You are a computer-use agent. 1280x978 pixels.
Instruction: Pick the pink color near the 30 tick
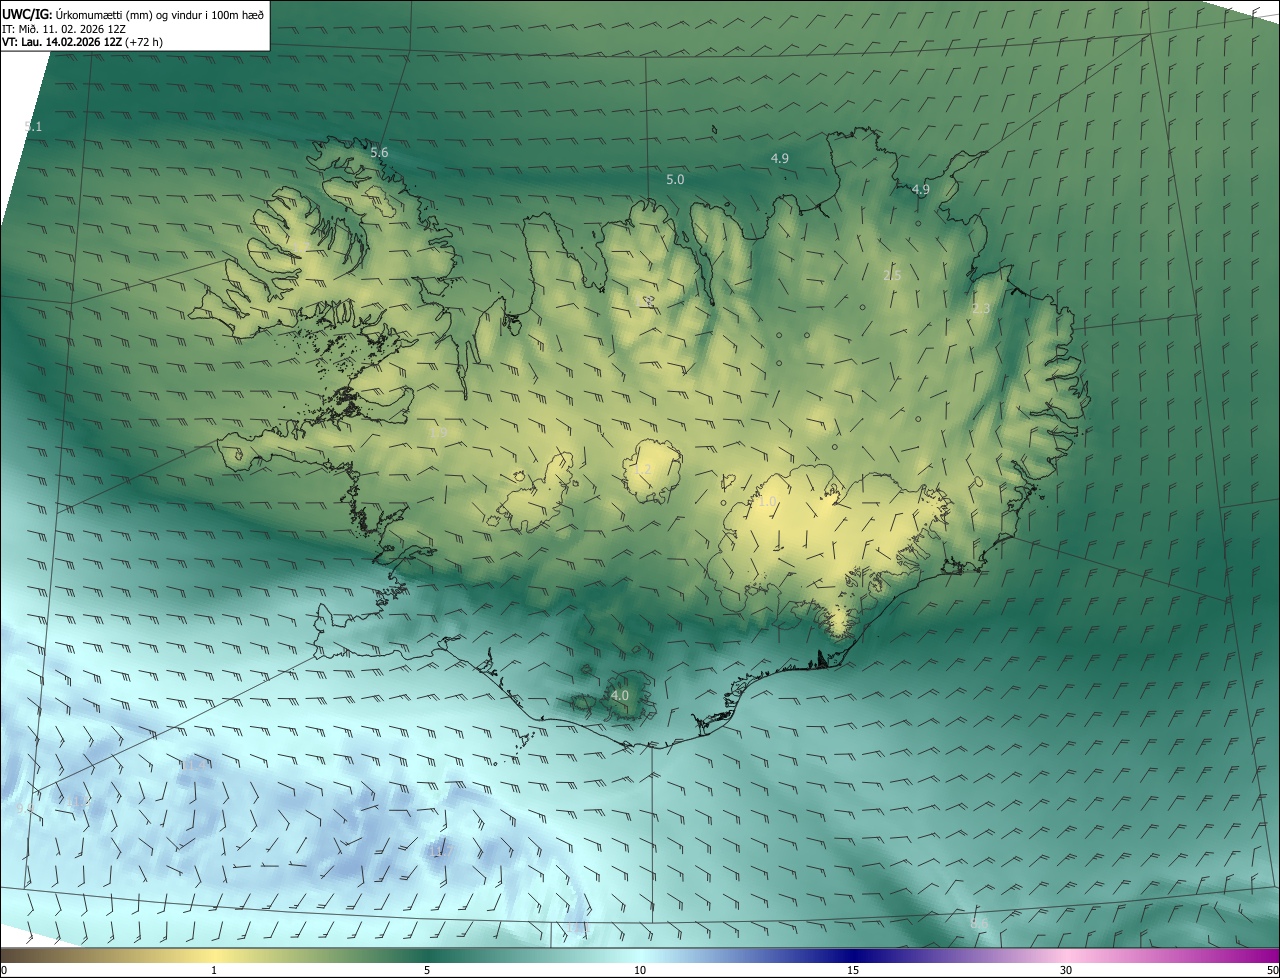click(x=1066, y=956)
